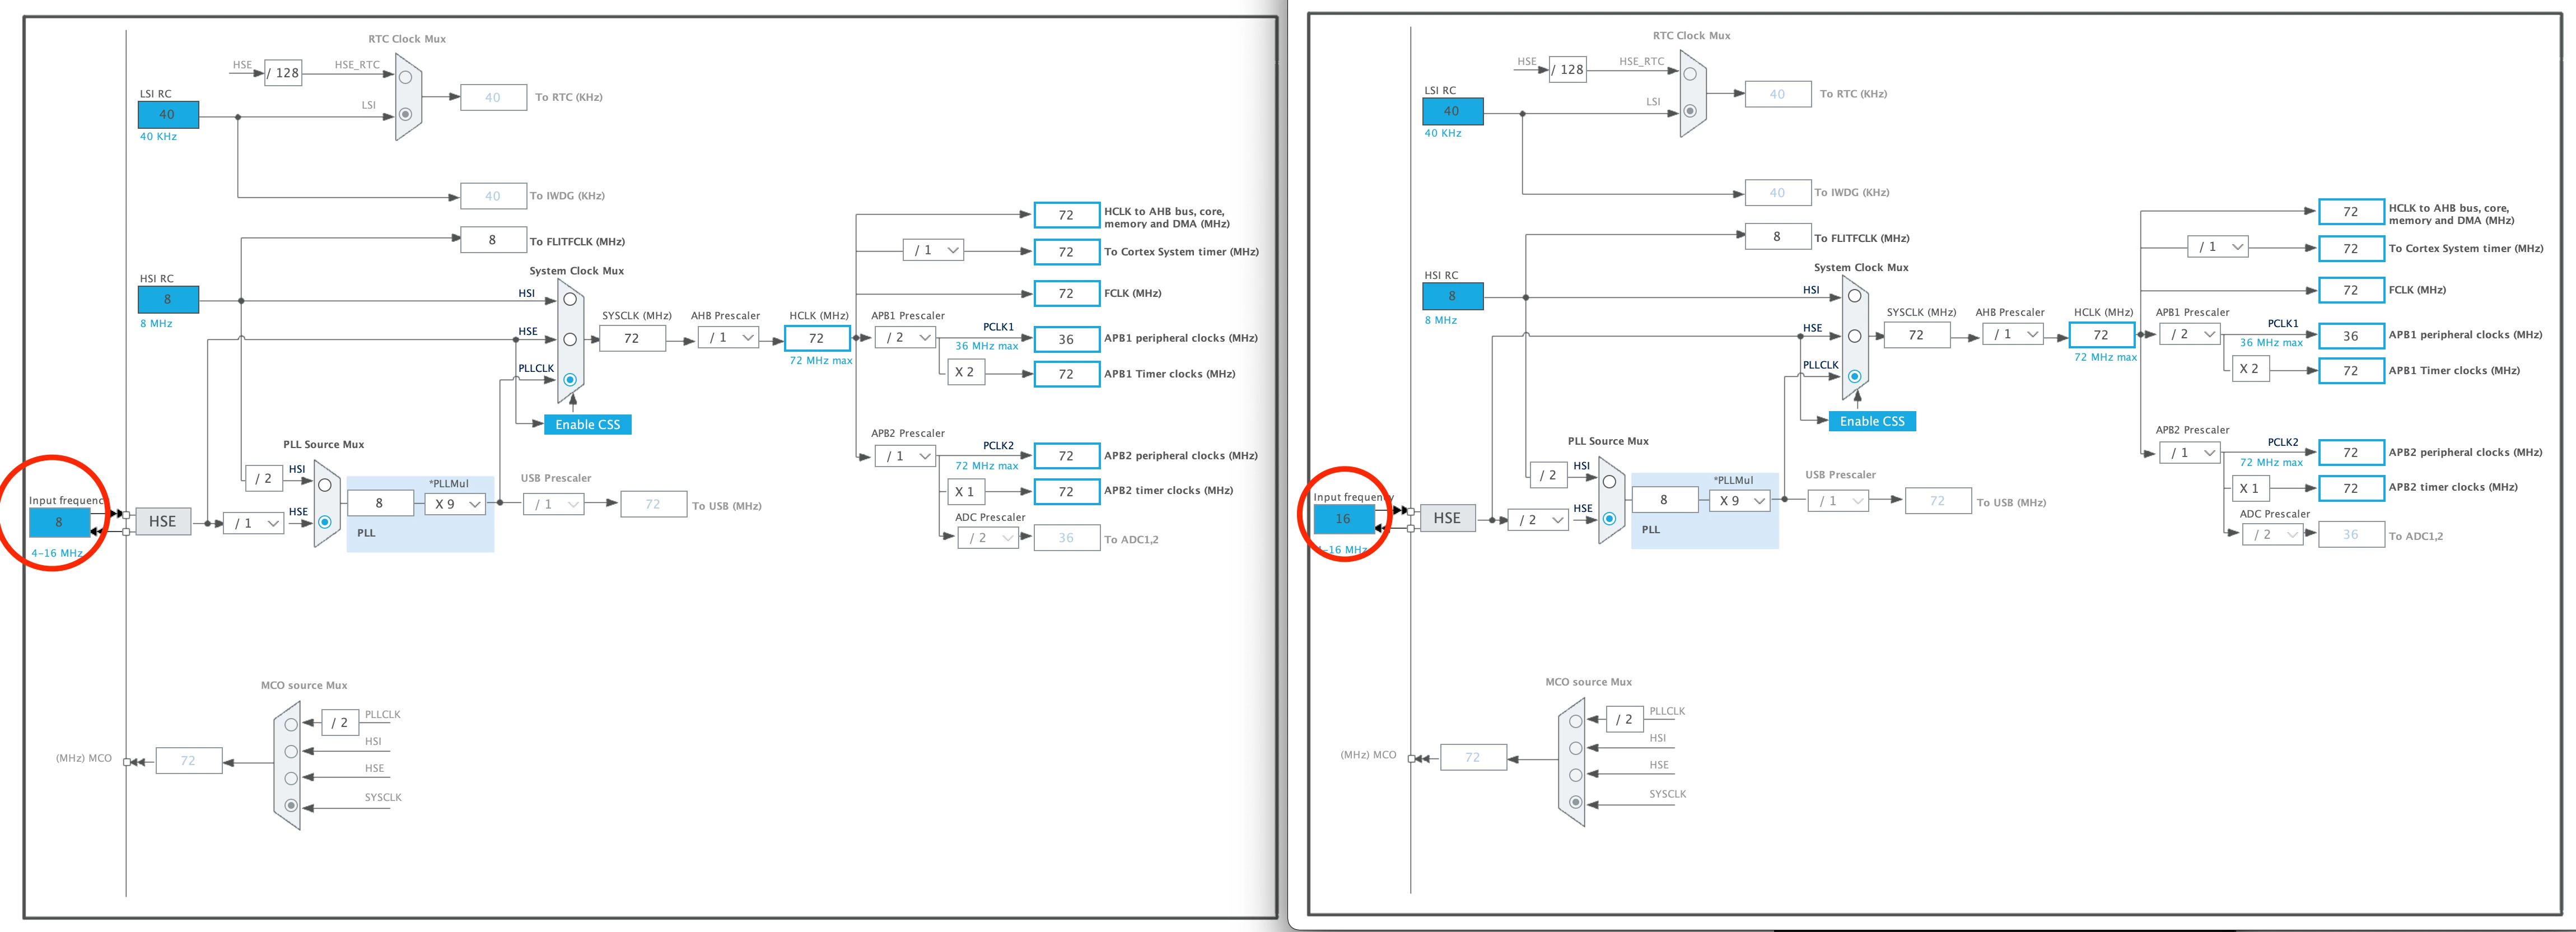Screen dimensions: 2576x932
Task: Click the HSE block in left diagram
Action: tap(163, 522)
